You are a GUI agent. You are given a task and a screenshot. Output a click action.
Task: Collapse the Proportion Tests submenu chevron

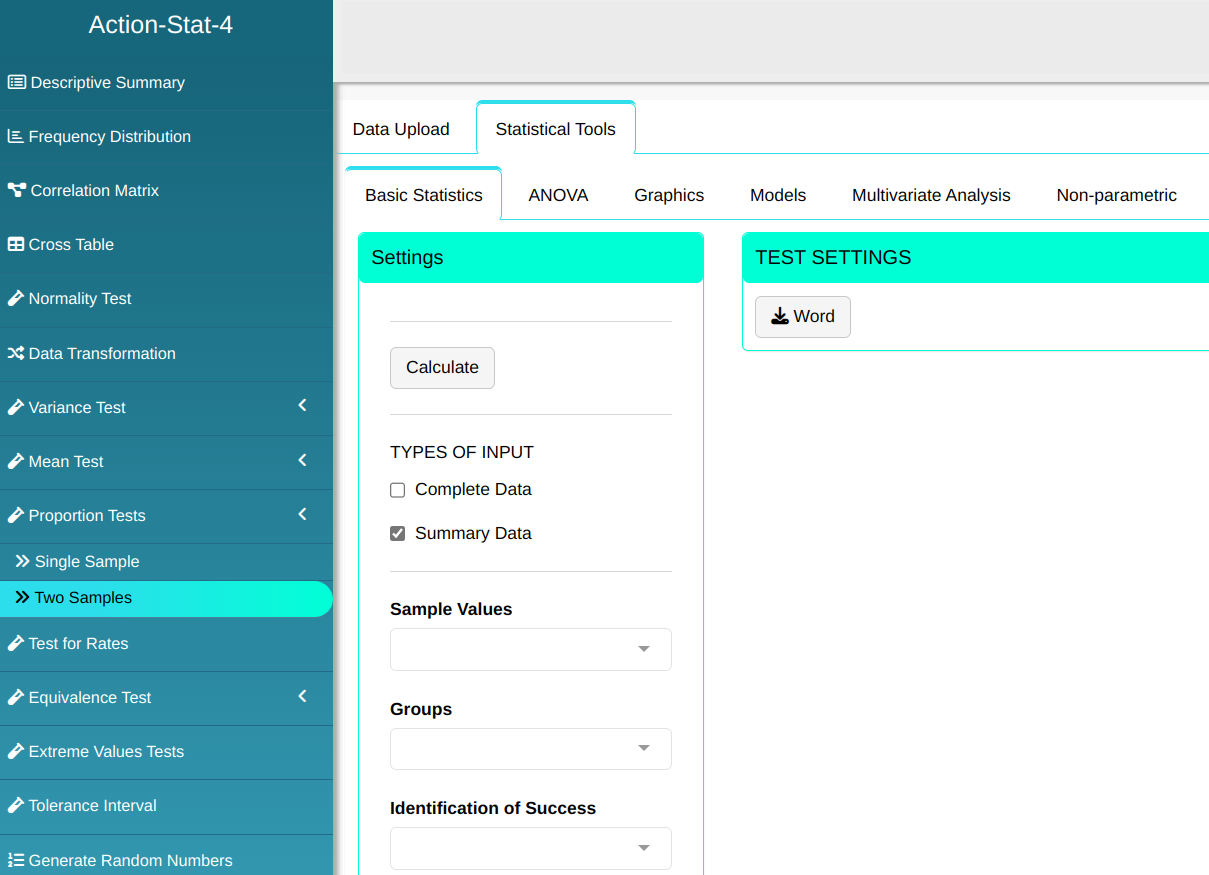tap(303, 514)
